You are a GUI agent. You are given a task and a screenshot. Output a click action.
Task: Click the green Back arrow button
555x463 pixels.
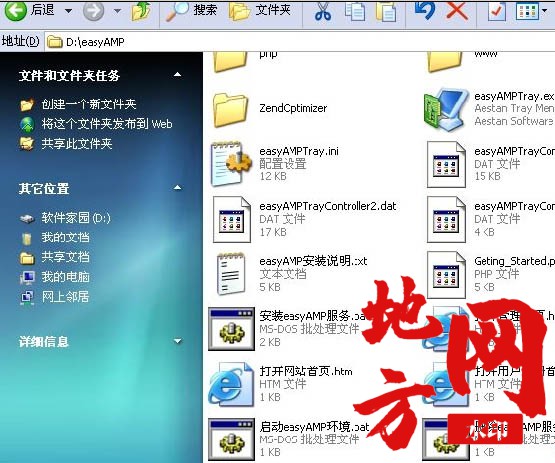[15, 11]
